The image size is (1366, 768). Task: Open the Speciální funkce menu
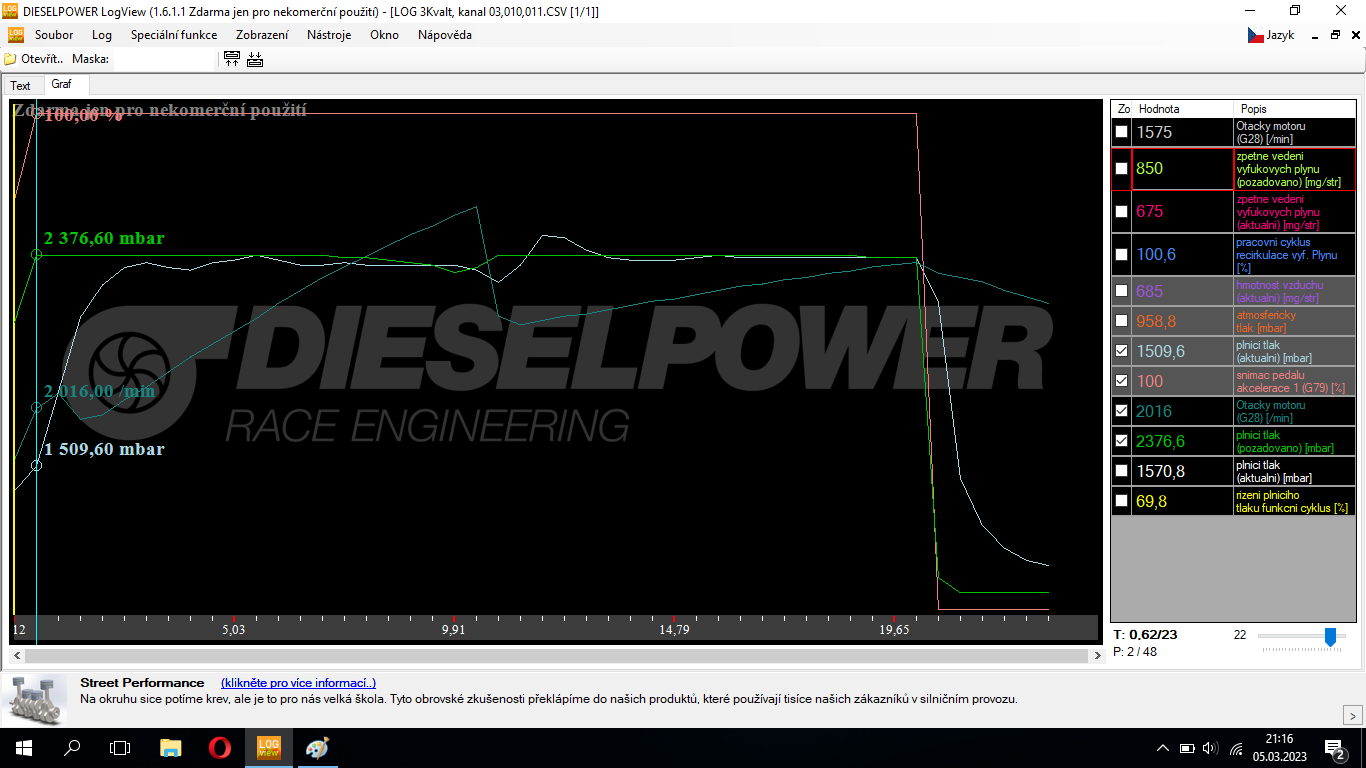pos(174,35)
